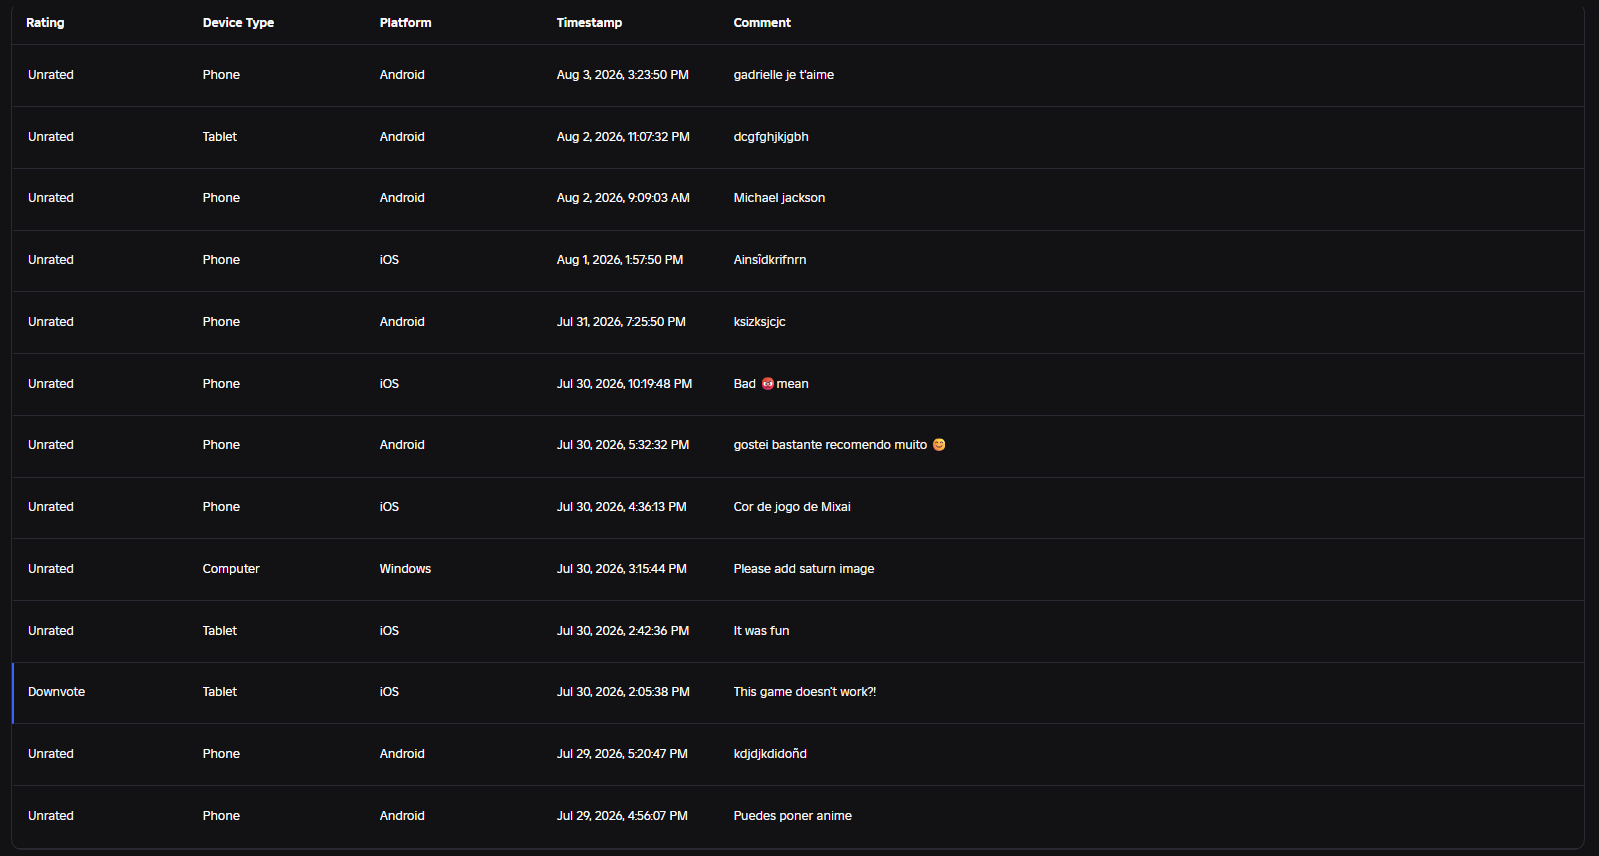Click the Comment column header
1599x856 pixels.
pos(762,23)
